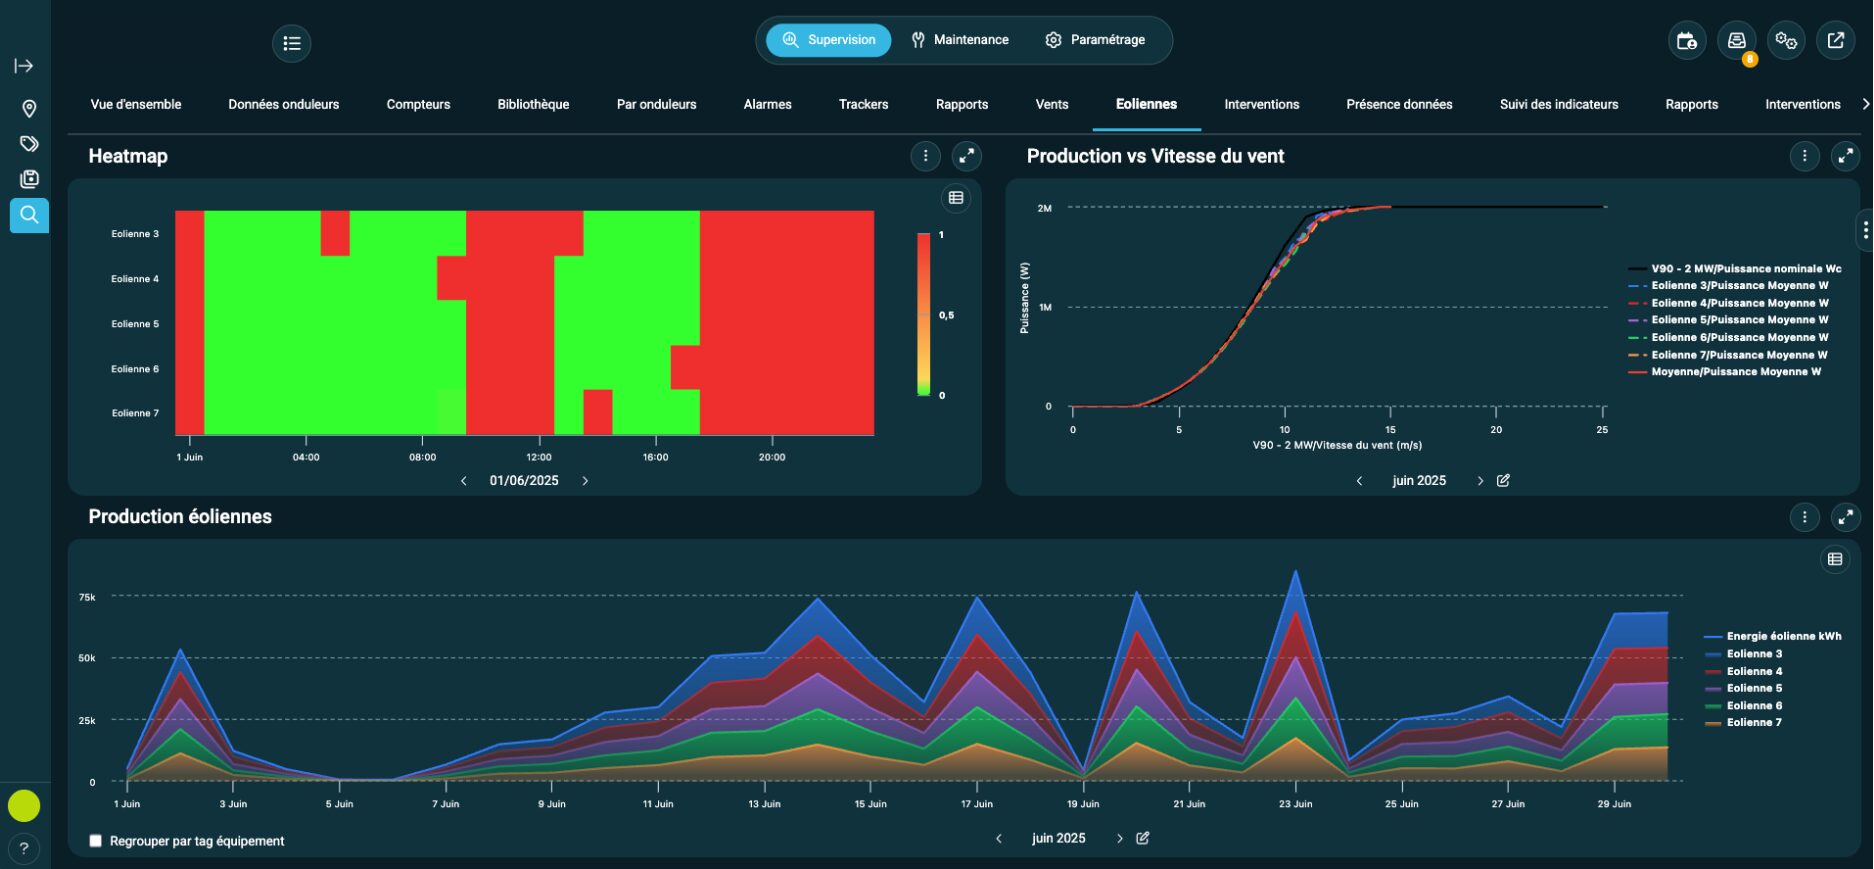This screenshot has width=1874, height=869.
Task: Open Production éoliennes three-dot menu
Action: pyautogui.click(x=1804, y=517)
